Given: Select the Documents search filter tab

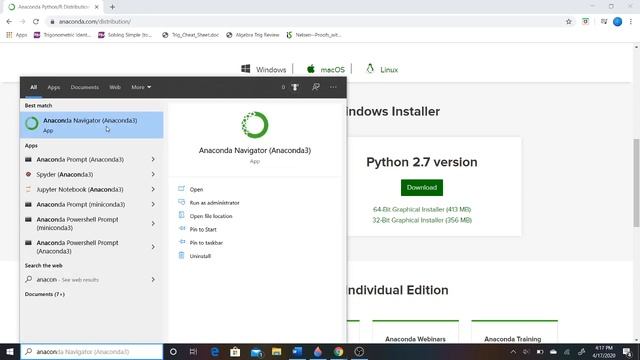Looking at the screenshot, I should click(84, 87).
